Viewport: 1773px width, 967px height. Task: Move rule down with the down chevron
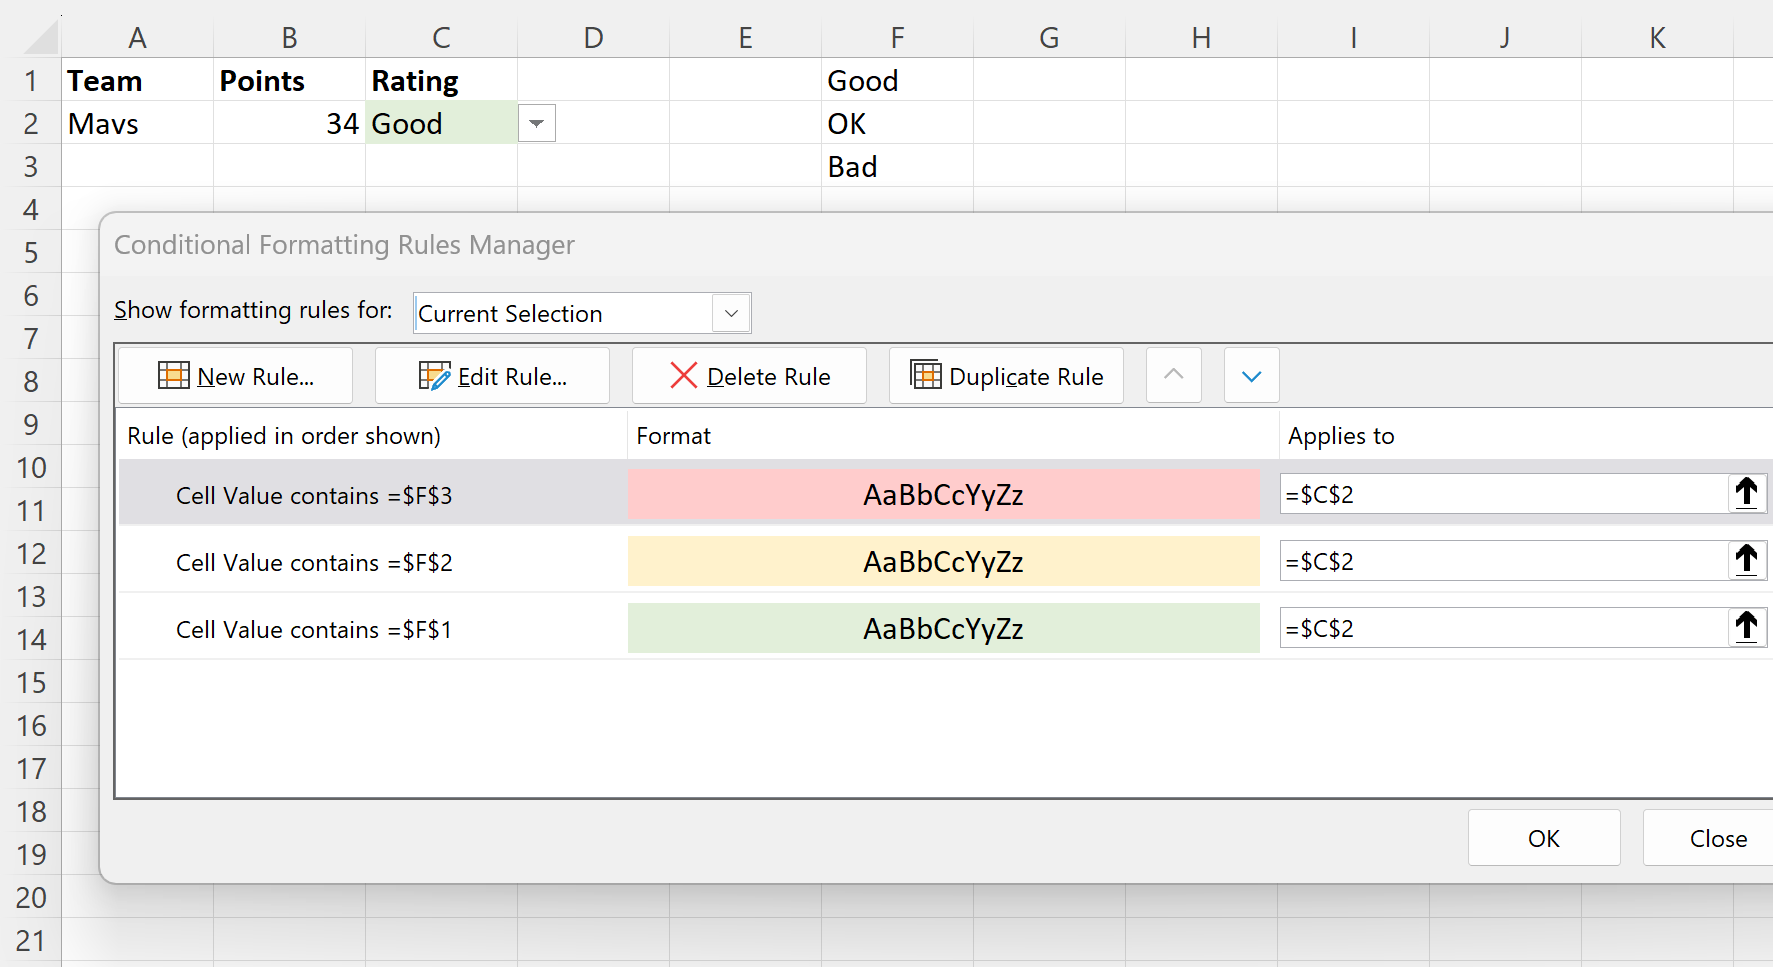tap(1251, 376)
